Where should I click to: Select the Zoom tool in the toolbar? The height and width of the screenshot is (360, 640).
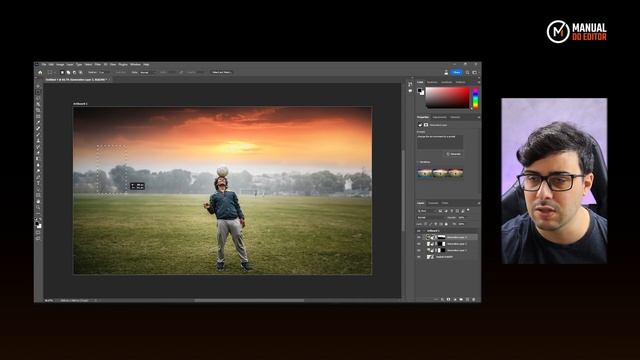[x=38, y=207]
